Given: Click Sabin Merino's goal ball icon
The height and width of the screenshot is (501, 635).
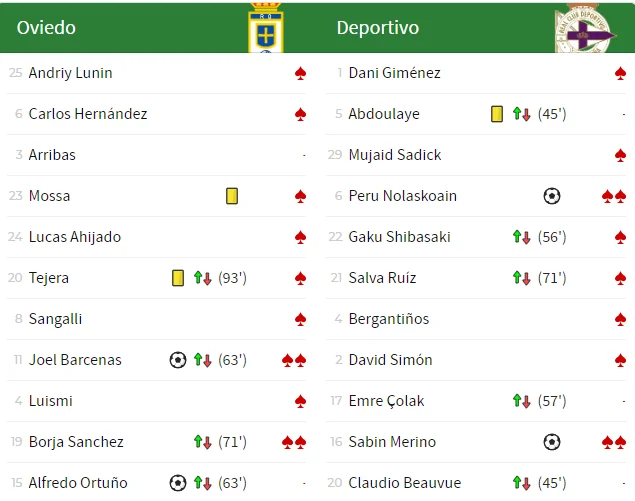Looking at the screenshot, I should coord(551,442).
